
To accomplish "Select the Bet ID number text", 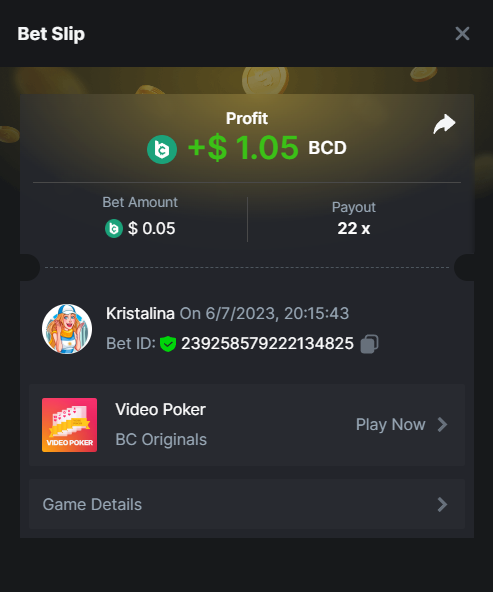I will coord(267,344).
